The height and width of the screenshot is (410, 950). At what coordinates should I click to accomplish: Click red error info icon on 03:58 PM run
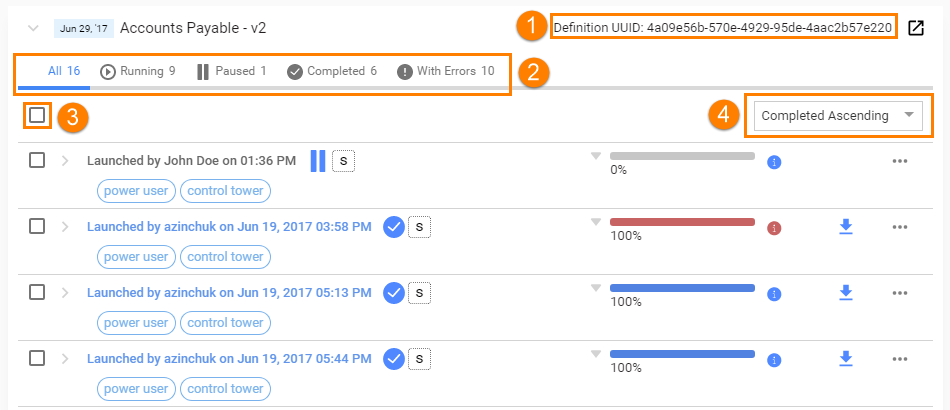point(774,228)
